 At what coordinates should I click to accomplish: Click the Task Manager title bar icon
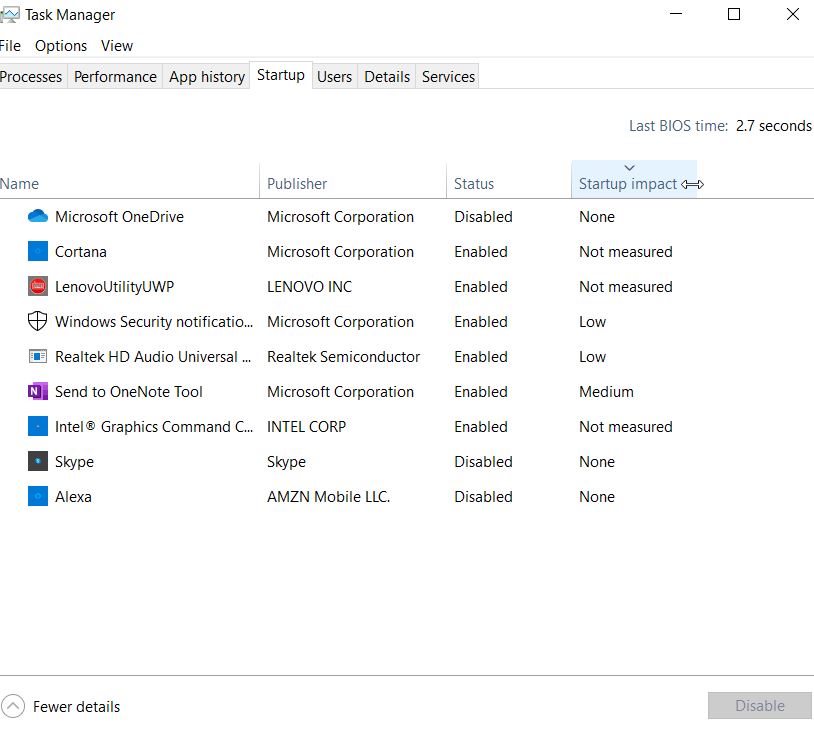click(x=9, y=15)
